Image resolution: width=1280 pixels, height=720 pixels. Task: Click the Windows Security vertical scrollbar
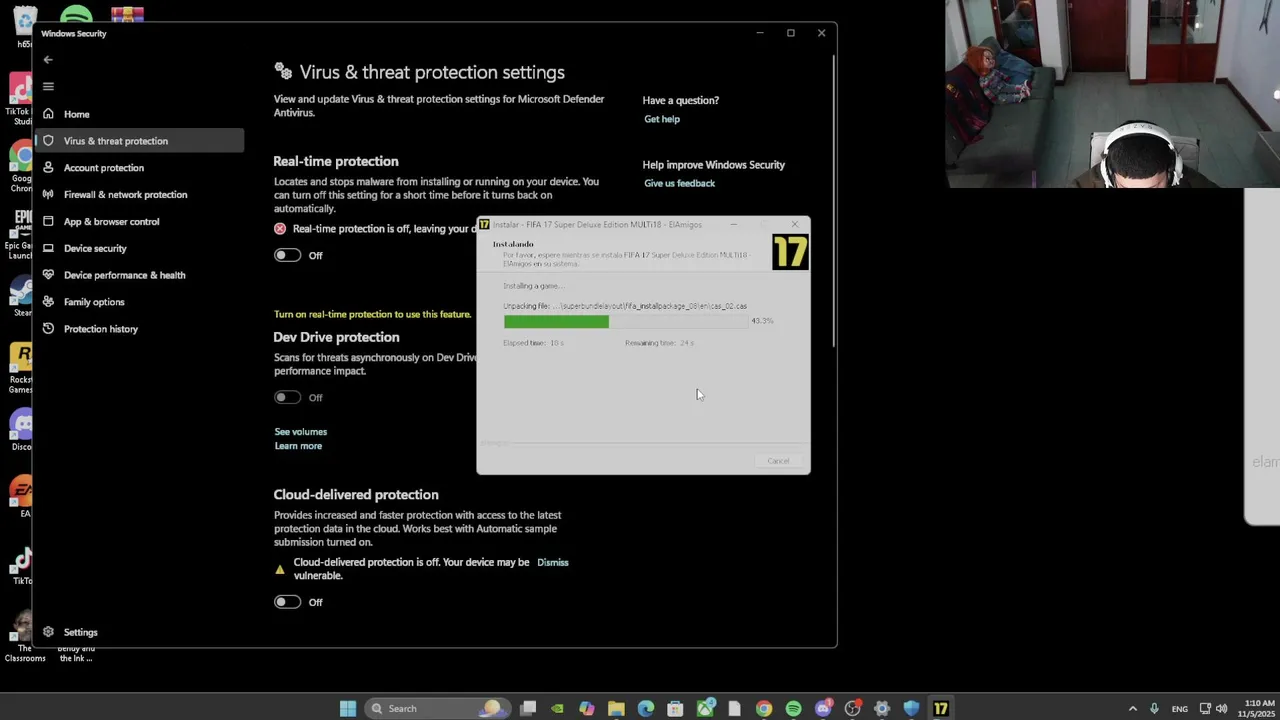(x=834, y=200)
